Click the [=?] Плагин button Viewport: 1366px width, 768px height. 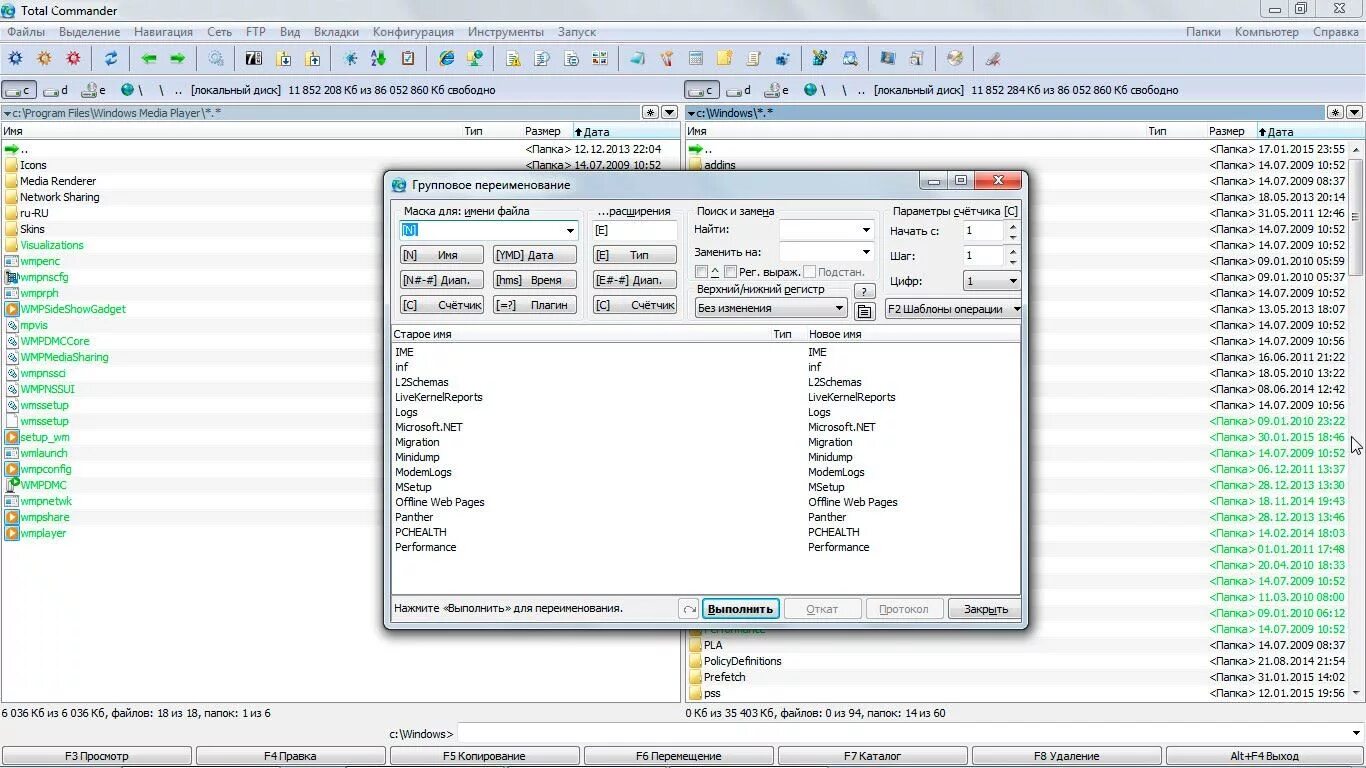pyautogui.click(x=534, y=305)
